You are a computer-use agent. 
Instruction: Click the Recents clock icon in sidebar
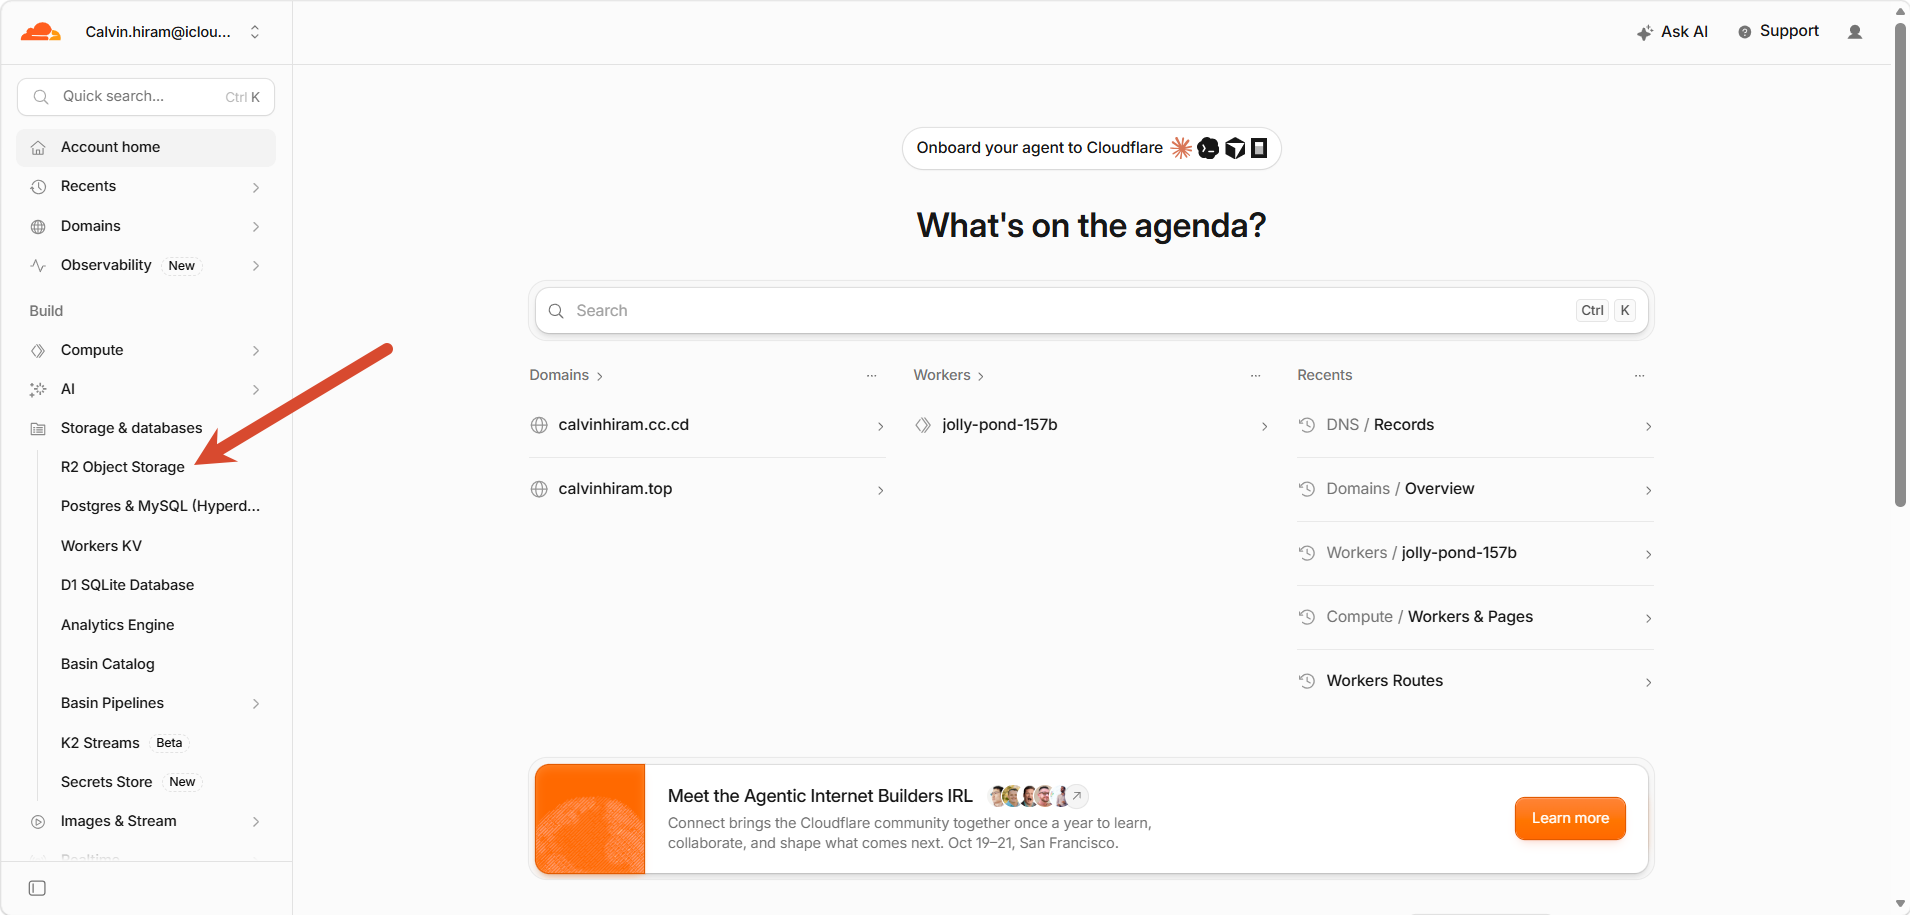tap(38, 187)
